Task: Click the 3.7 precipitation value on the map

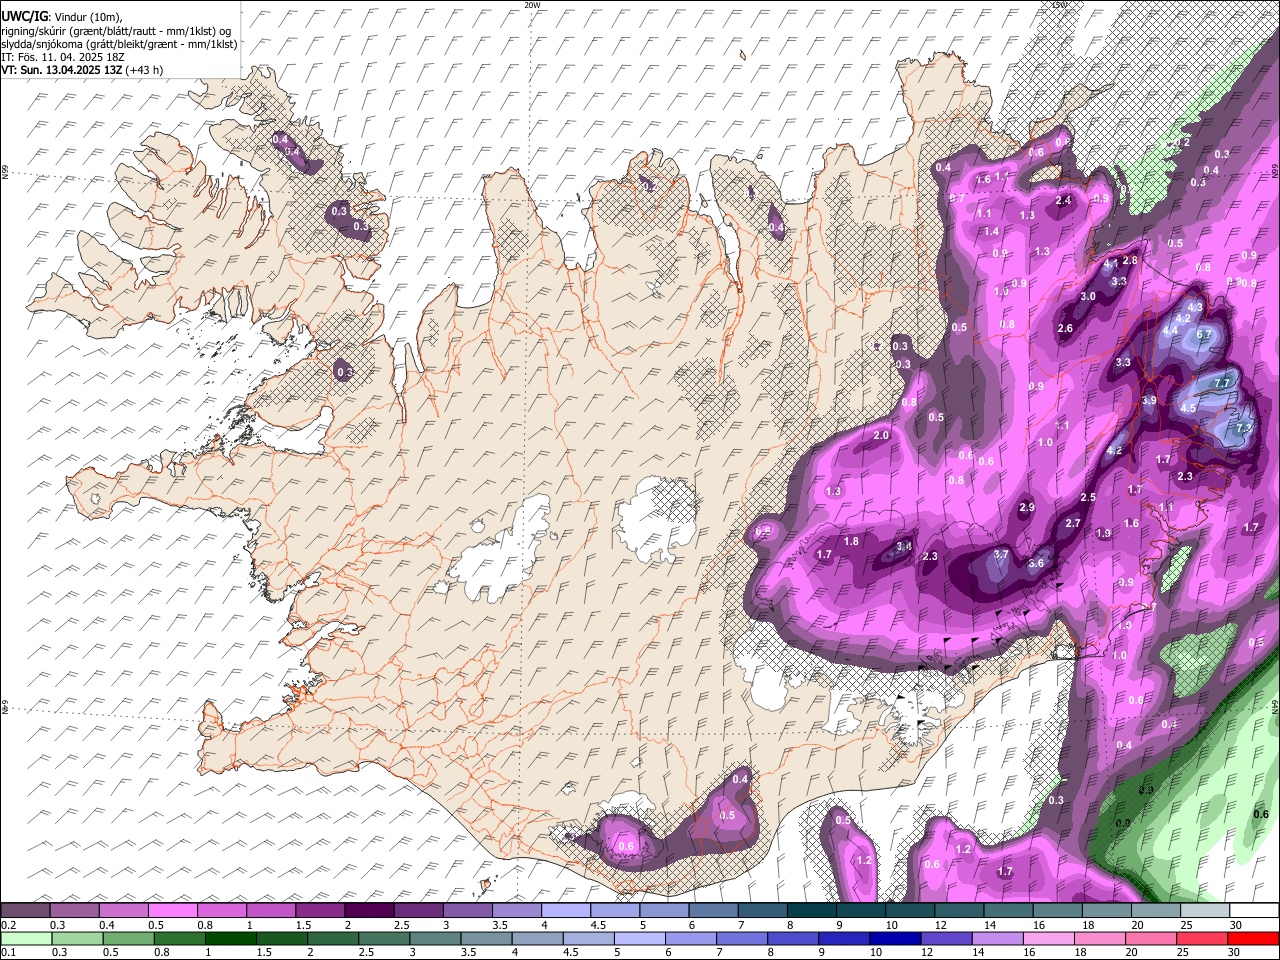Action: click(1001, 555)
